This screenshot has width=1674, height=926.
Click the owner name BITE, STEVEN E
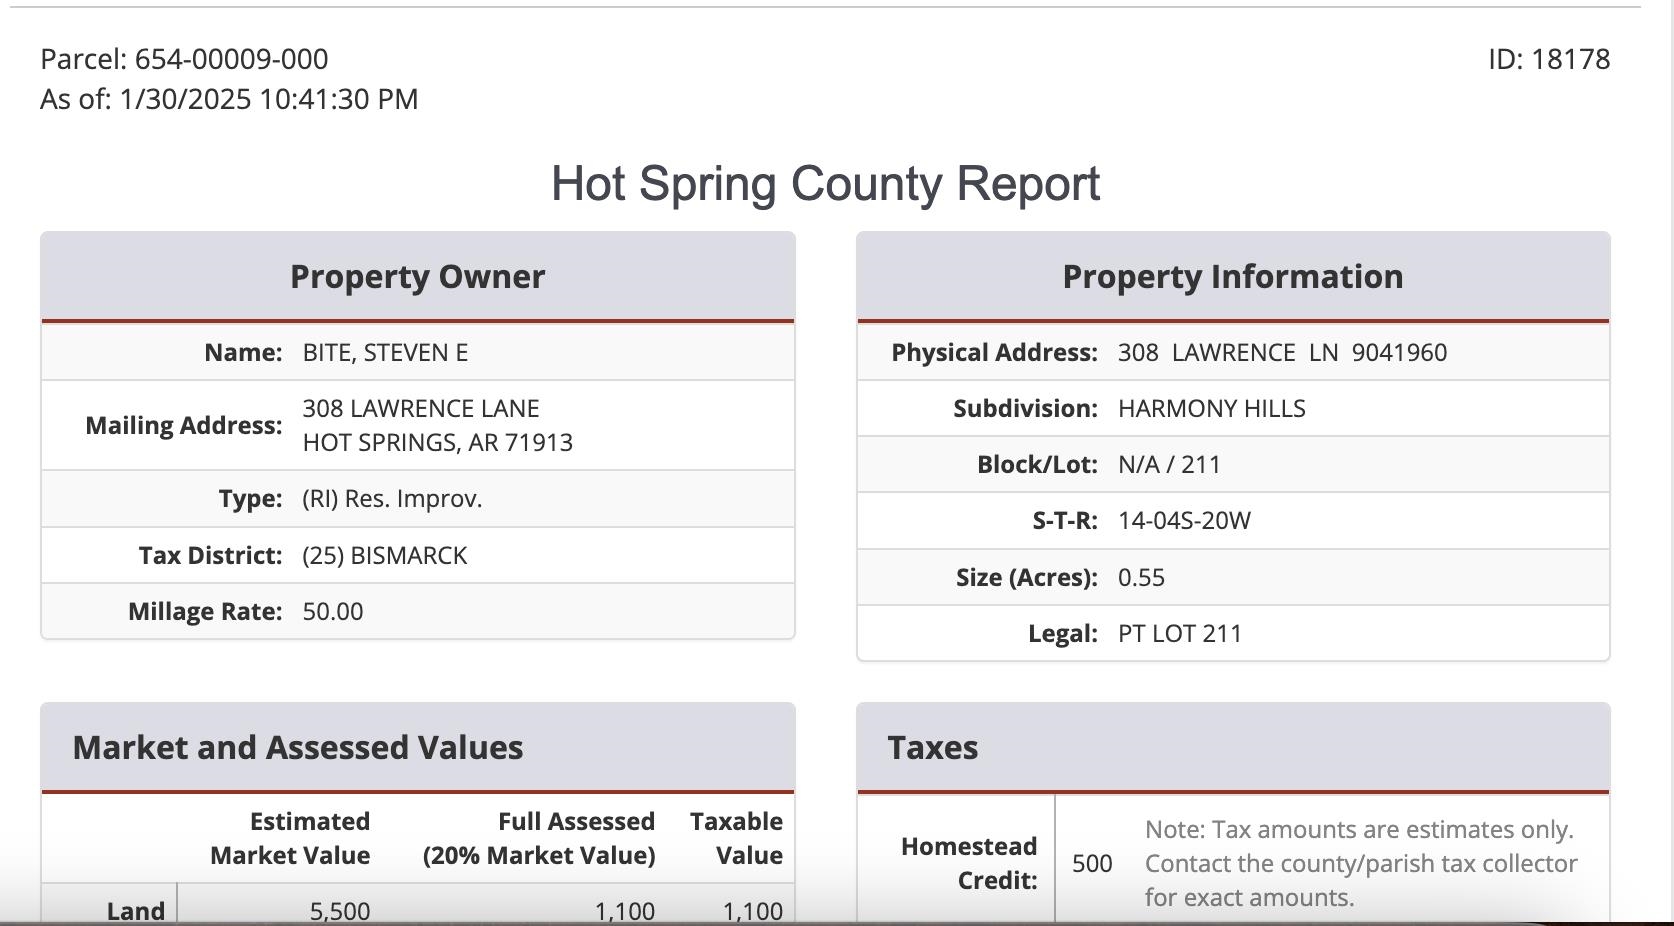coord(385,353)
